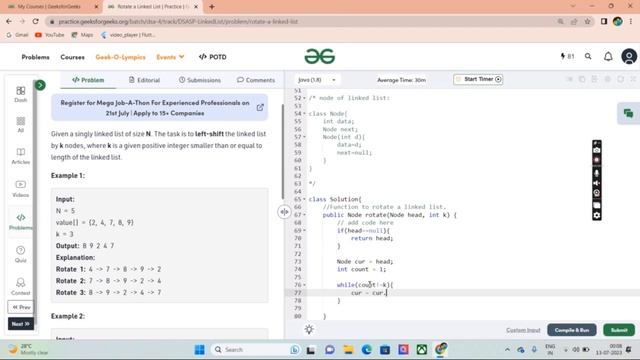
Task: Open the green chat bubbles widget
Action: click(628, 113)
